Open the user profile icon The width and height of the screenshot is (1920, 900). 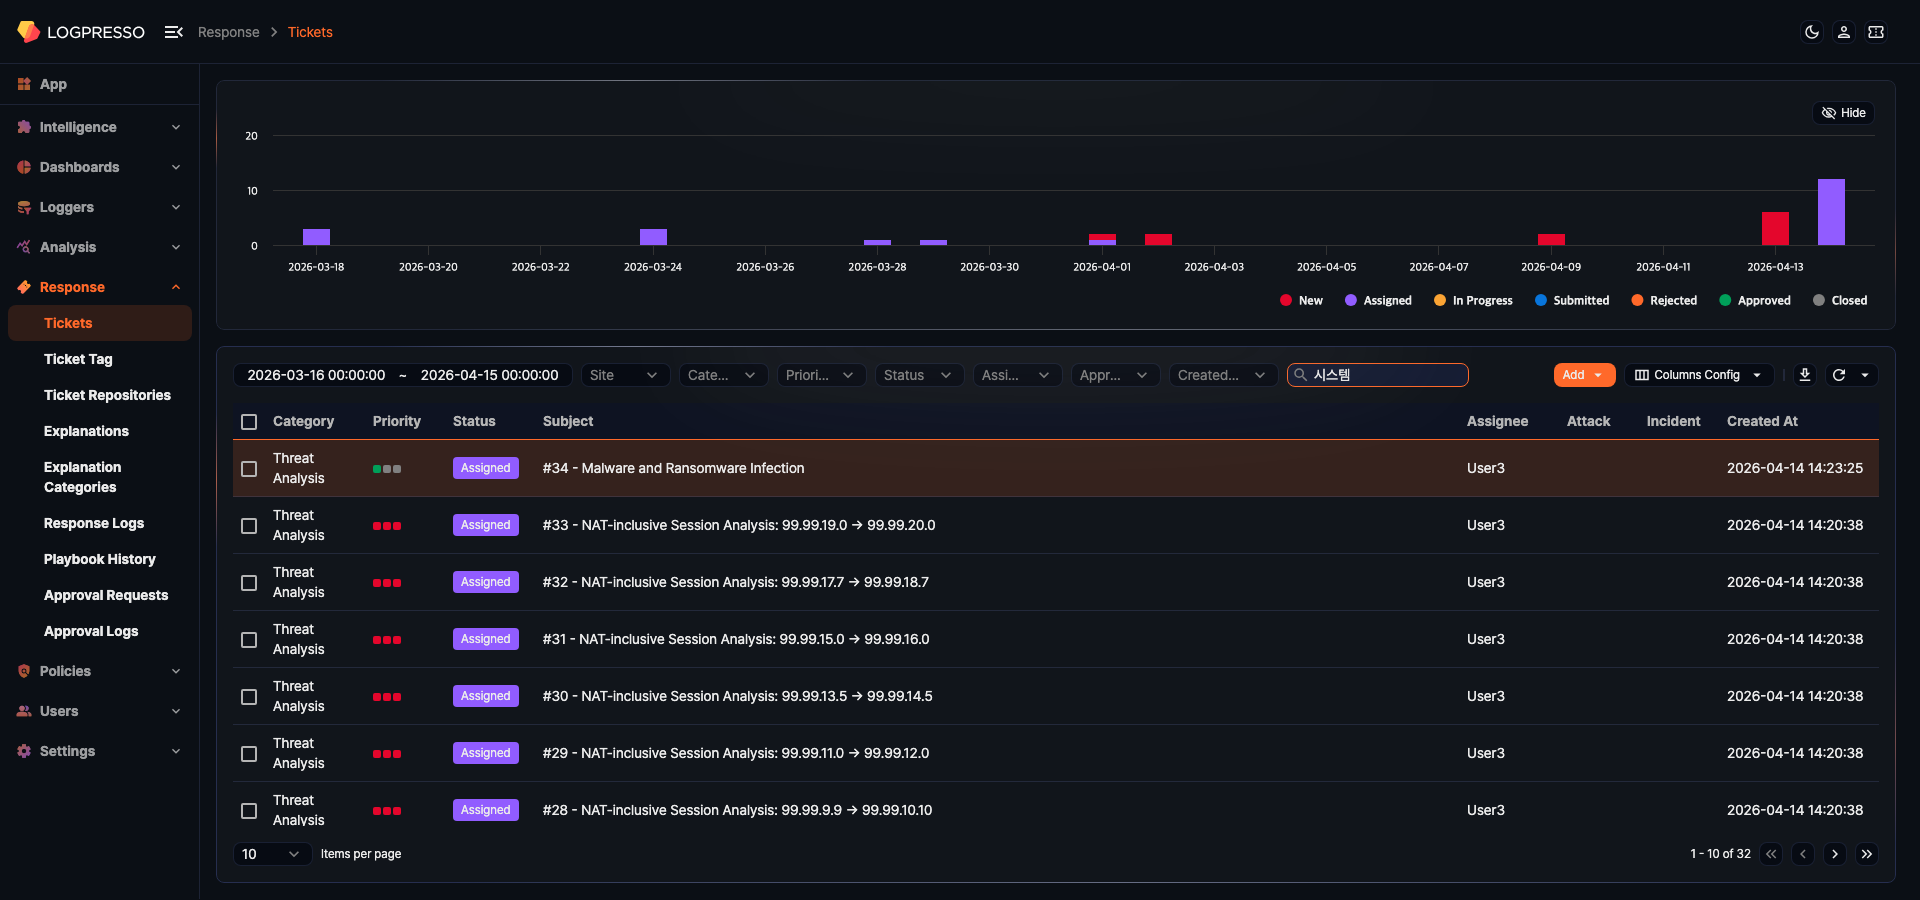pos(1844,32)
